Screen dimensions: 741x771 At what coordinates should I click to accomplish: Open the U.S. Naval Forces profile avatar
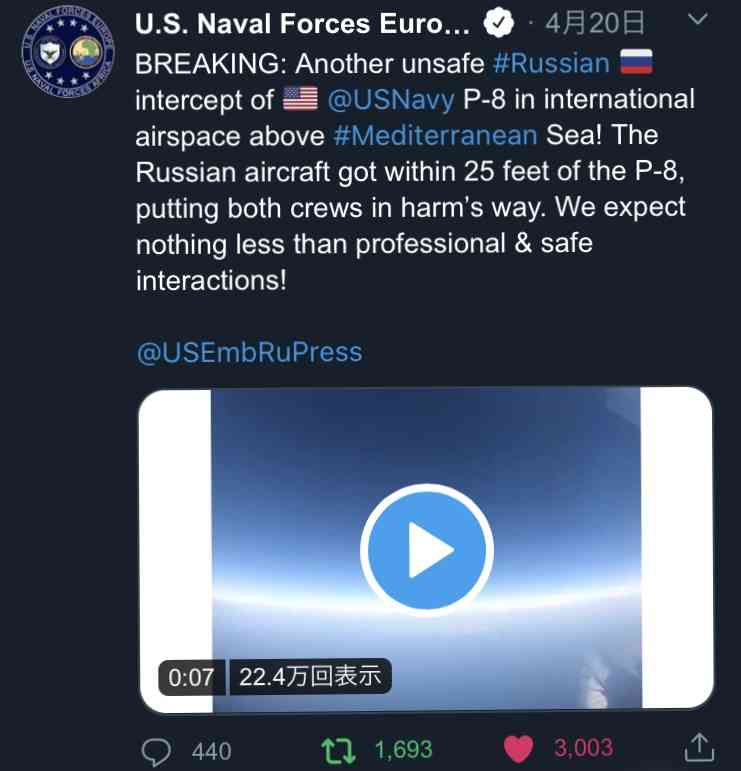(x=68, y=52)
